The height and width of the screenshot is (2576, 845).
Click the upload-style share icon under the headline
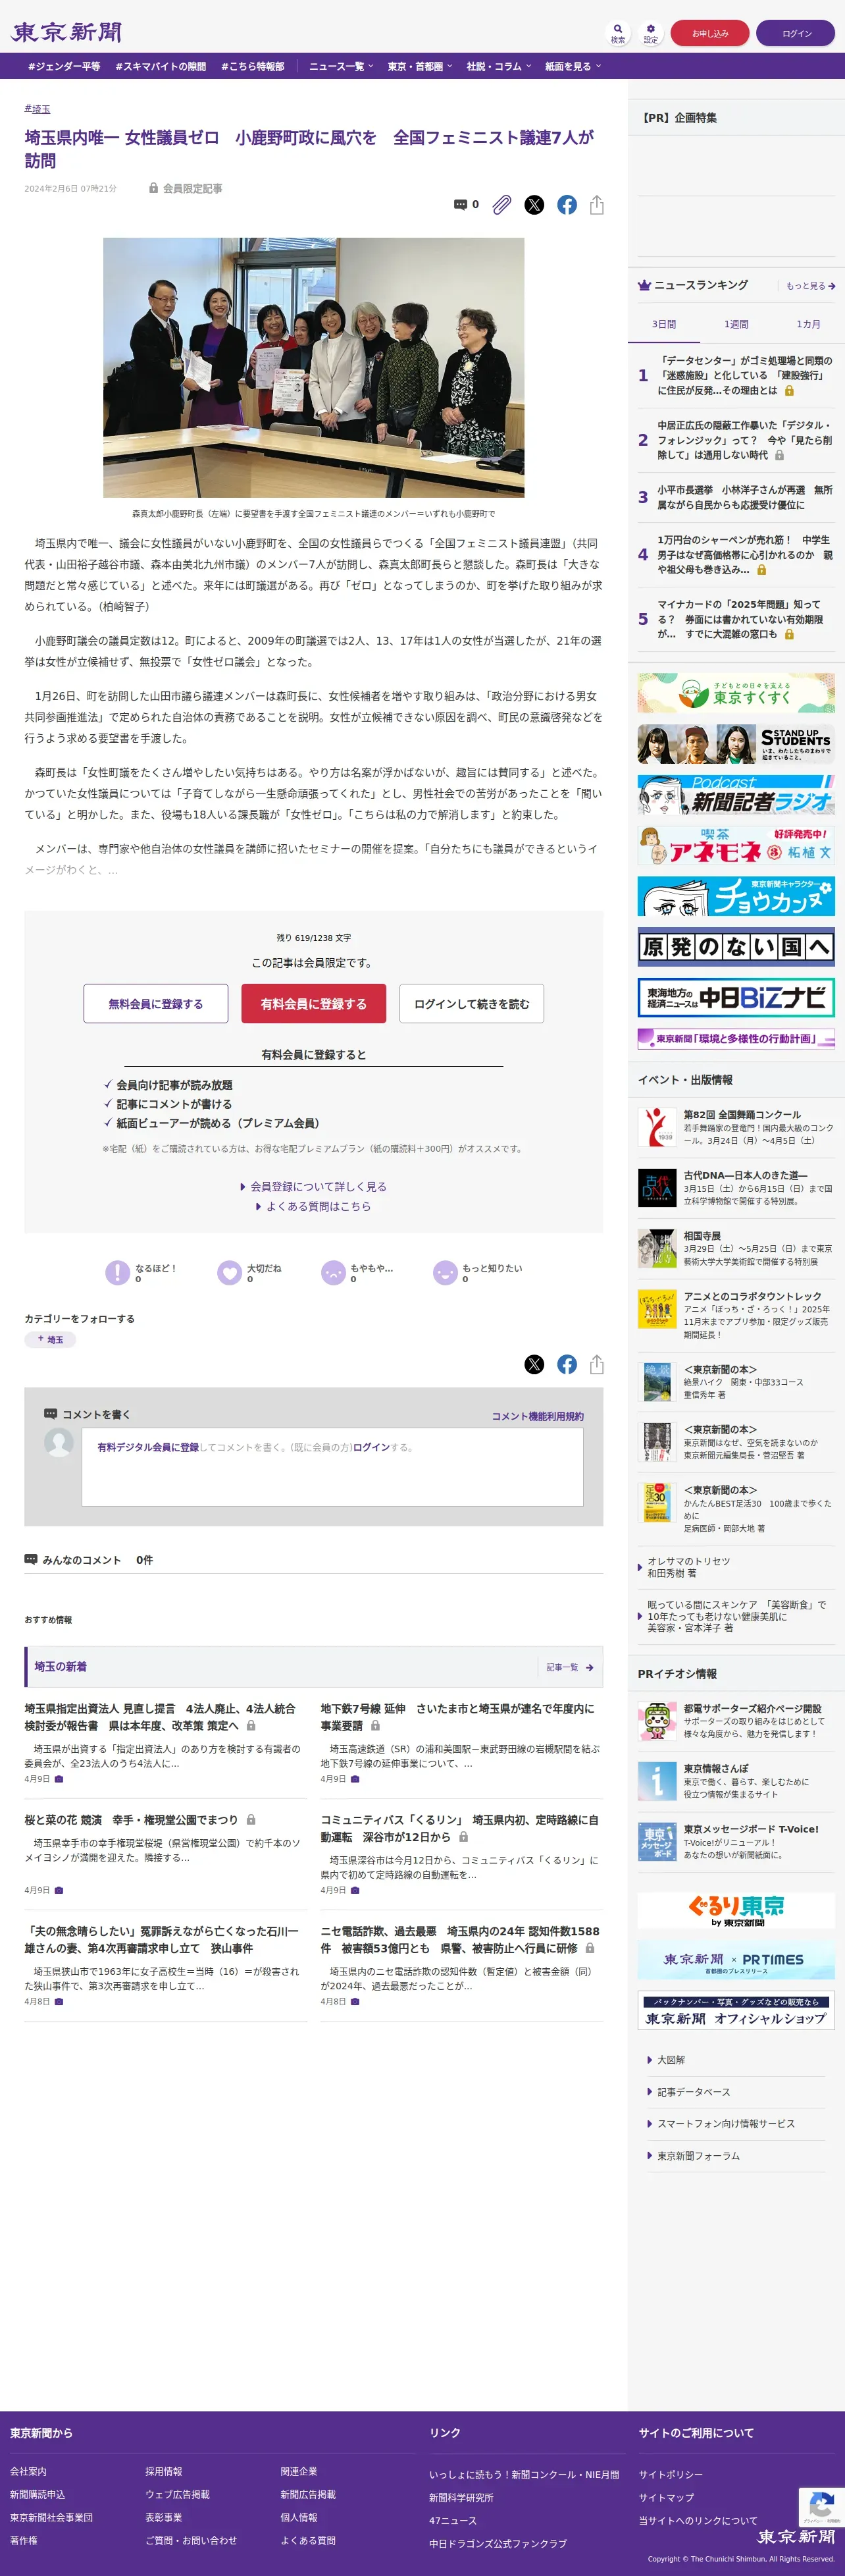point(597,205)
